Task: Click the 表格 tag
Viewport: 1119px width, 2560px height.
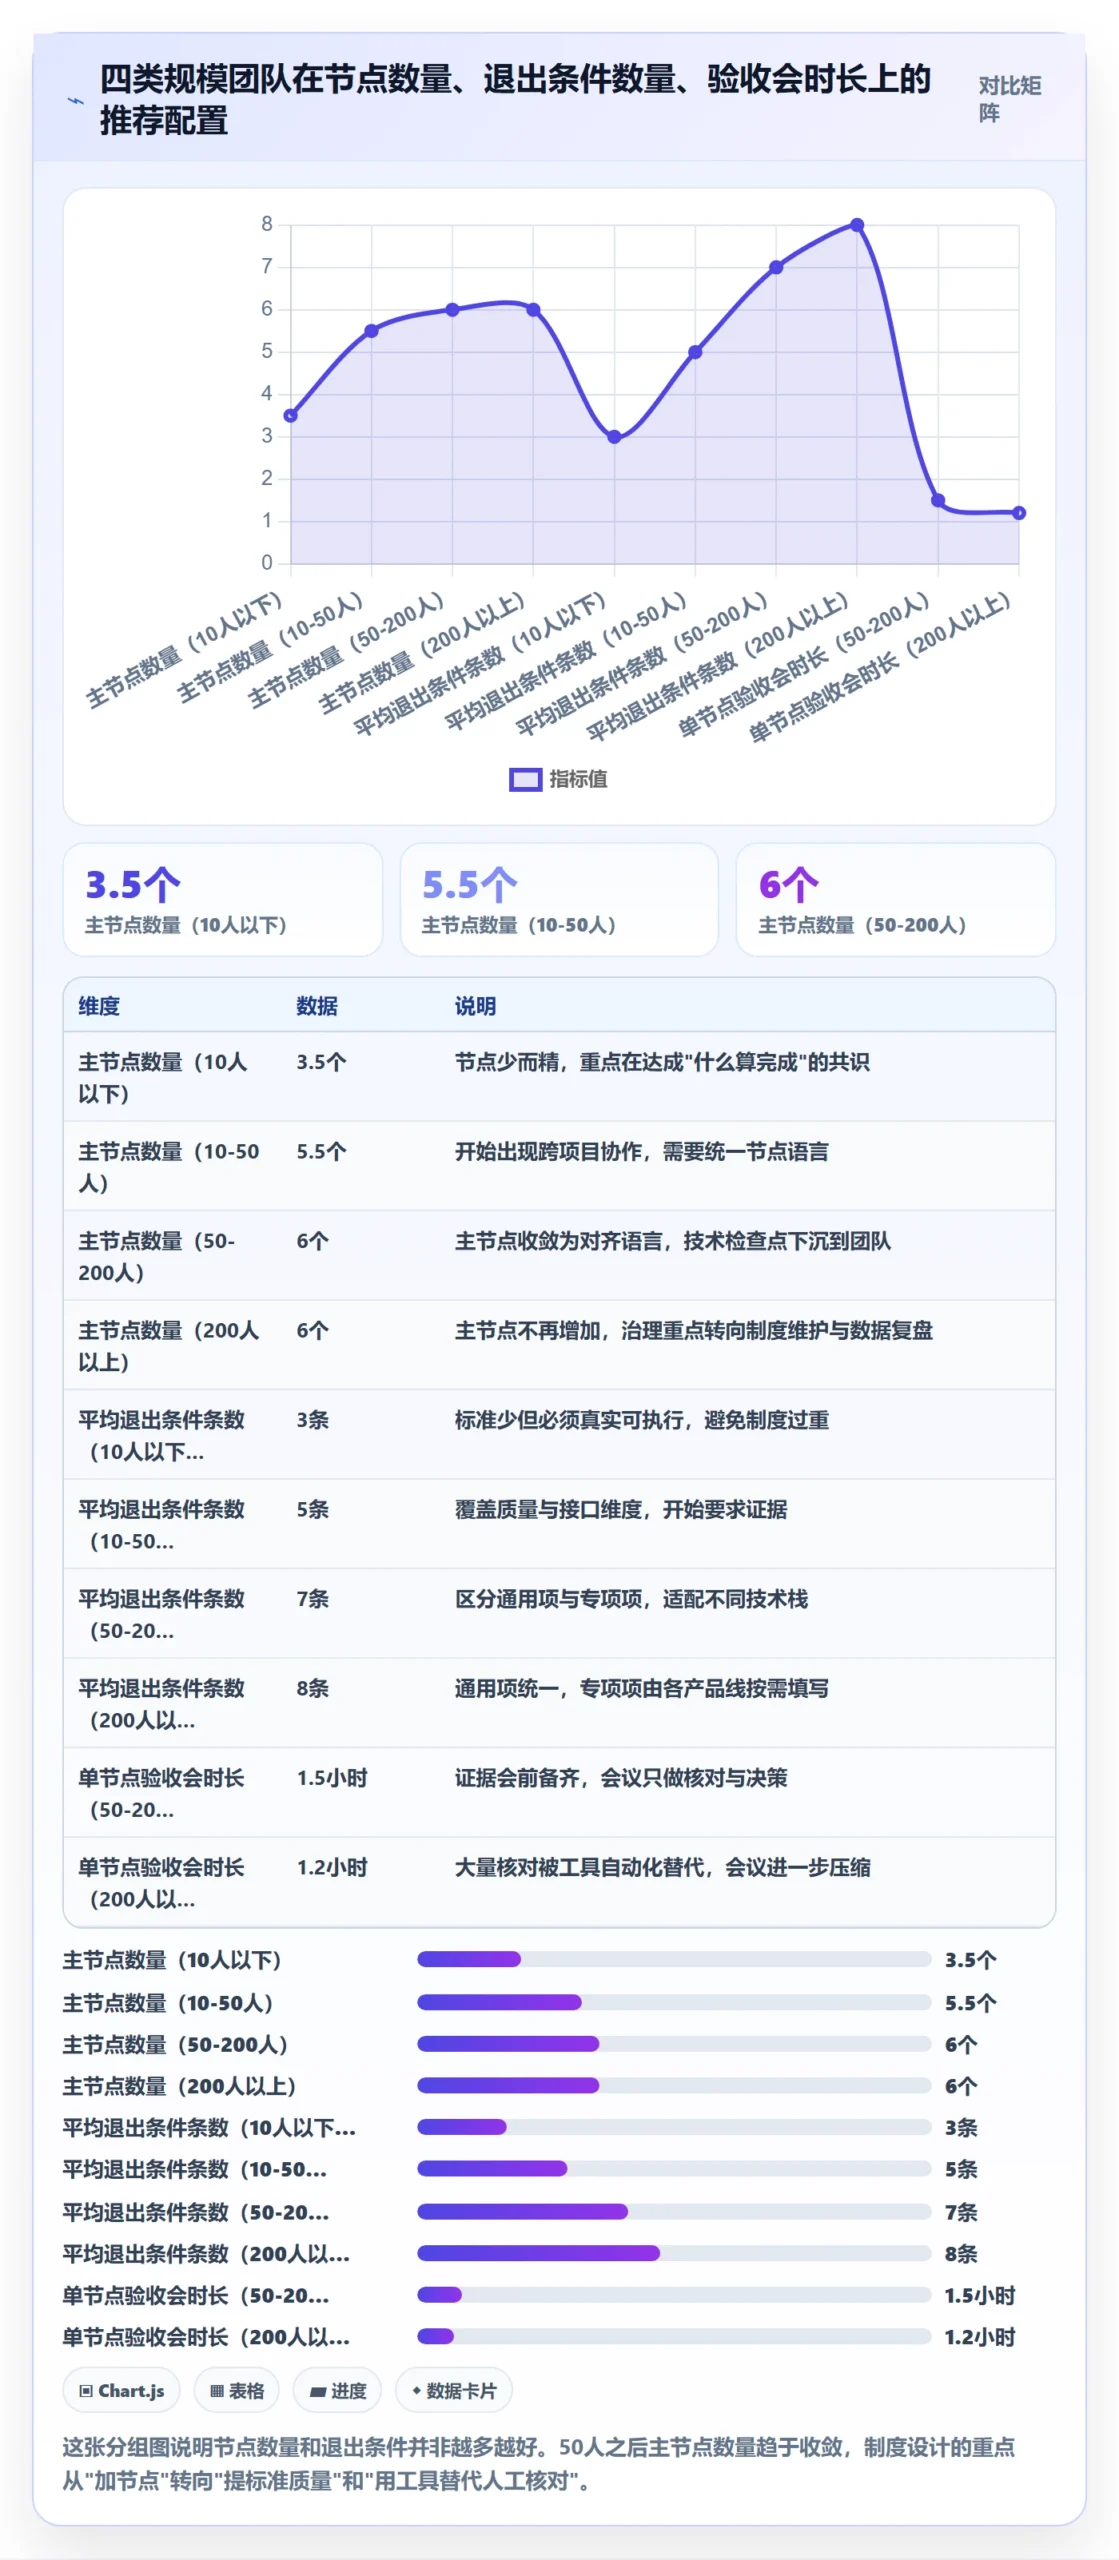Action: click(x=236, y=2391)
